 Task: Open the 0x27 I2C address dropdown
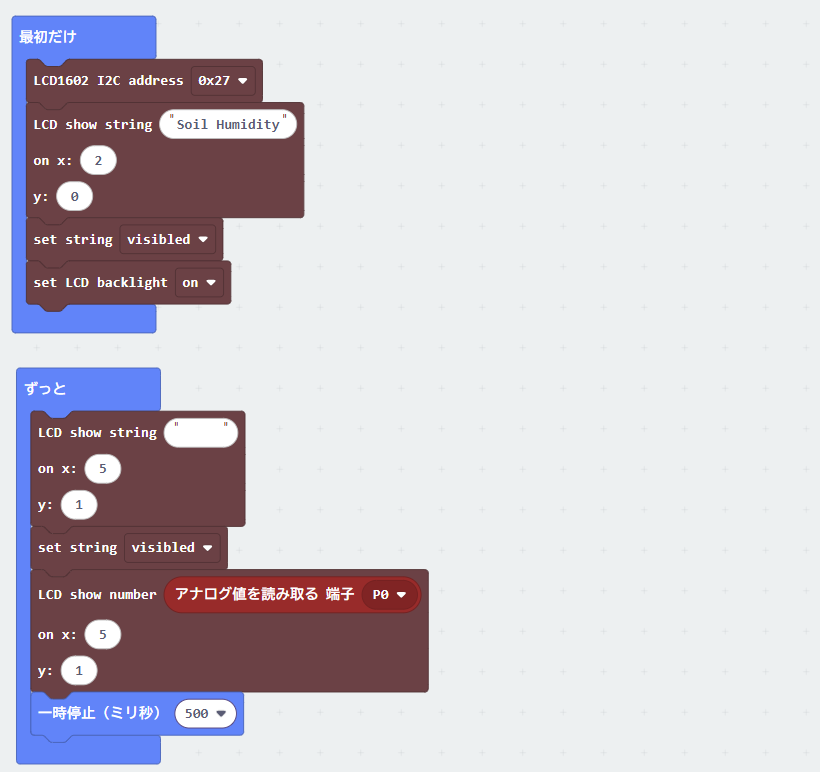223,81
